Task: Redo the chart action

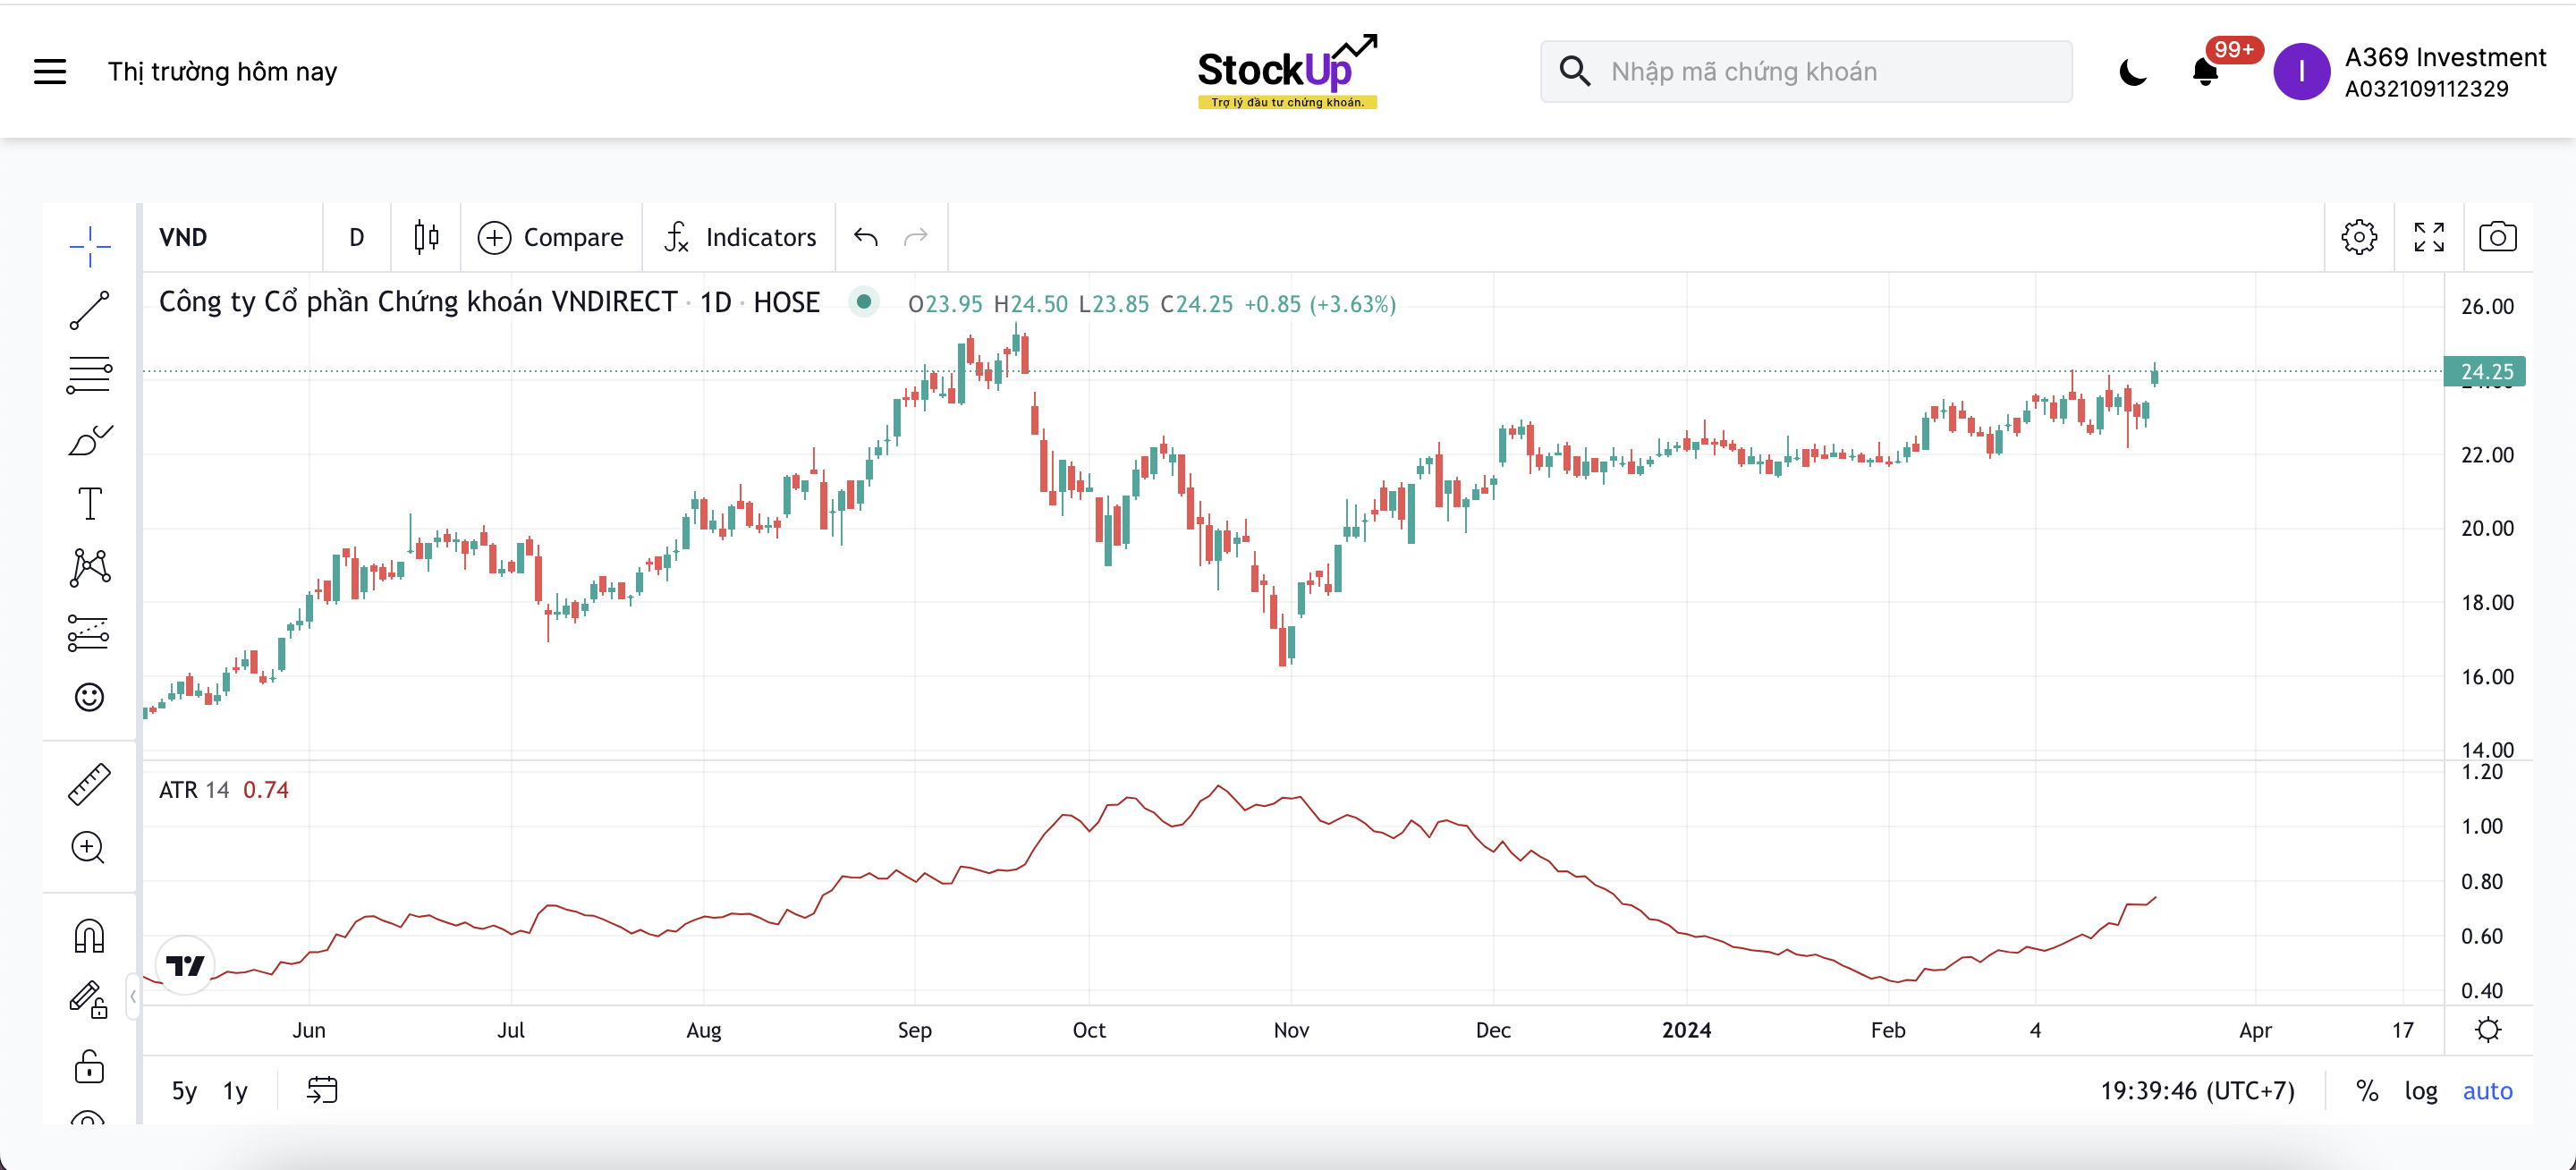Action: coord(916,237)
